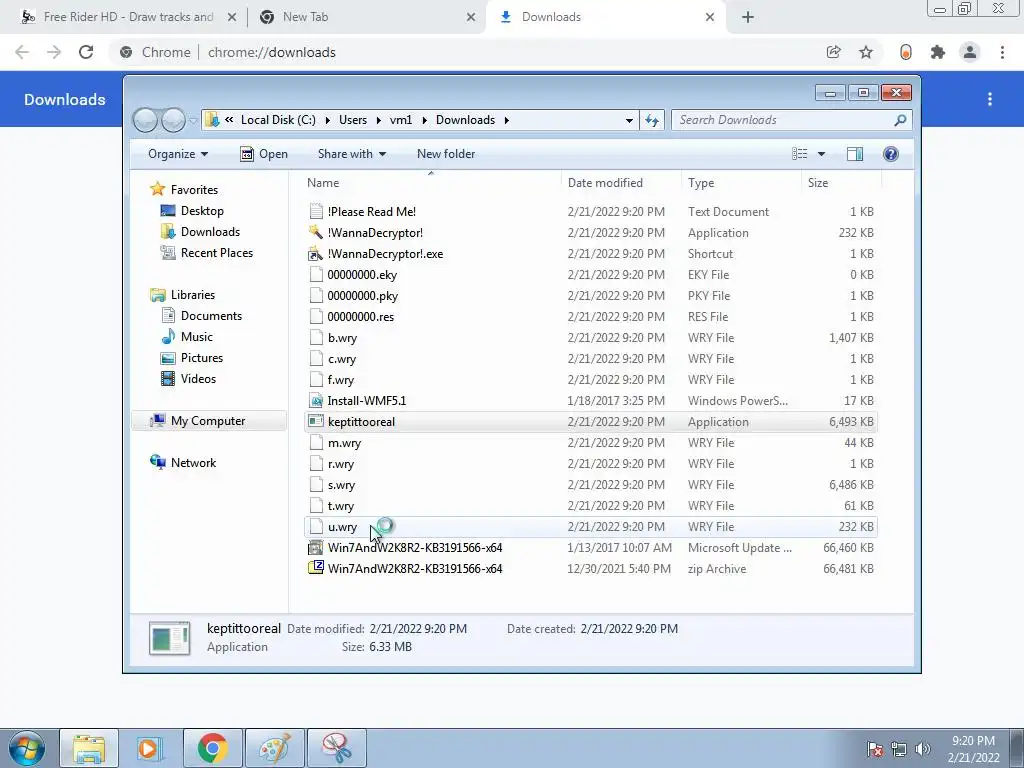Open a new Chrome tab
1024x768 pixels.
748,17
